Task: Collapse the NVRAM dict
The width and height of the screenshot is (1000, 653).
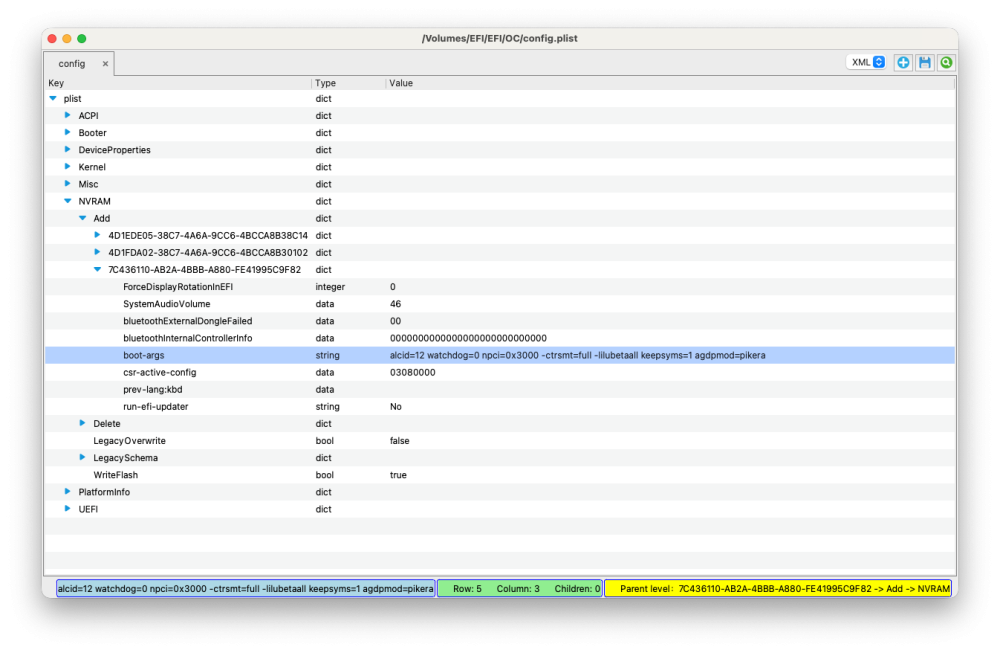Action: pos(68,201)
